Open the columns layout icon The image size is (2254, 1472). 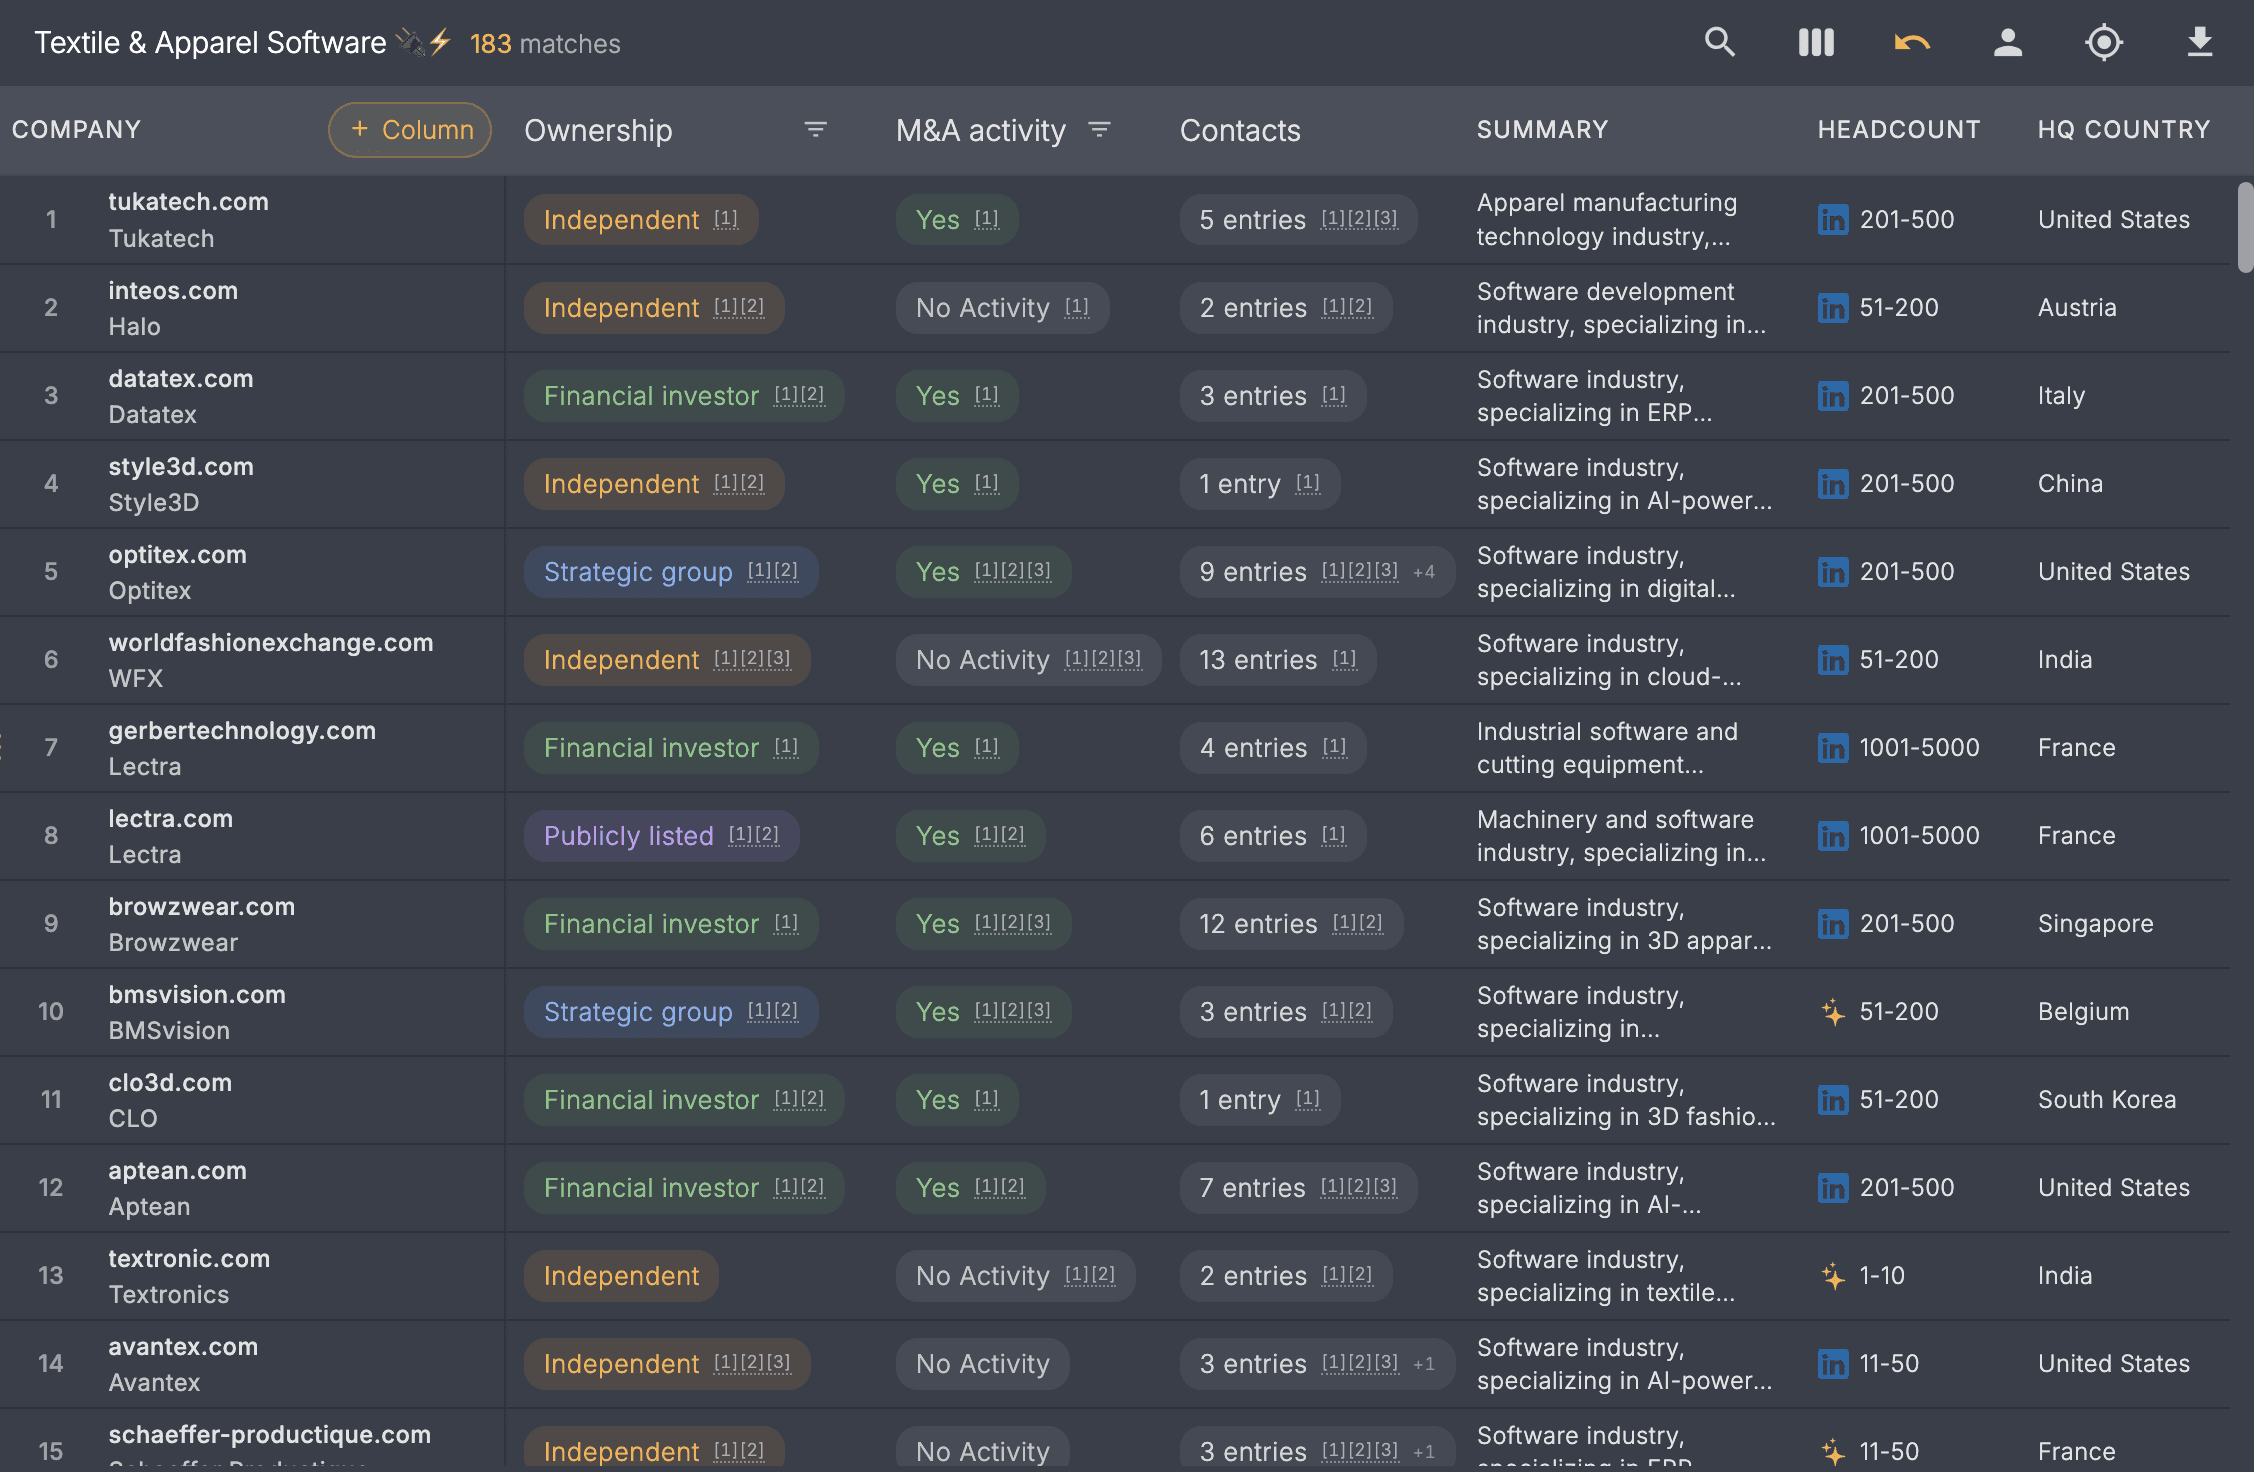point(1816,42)
